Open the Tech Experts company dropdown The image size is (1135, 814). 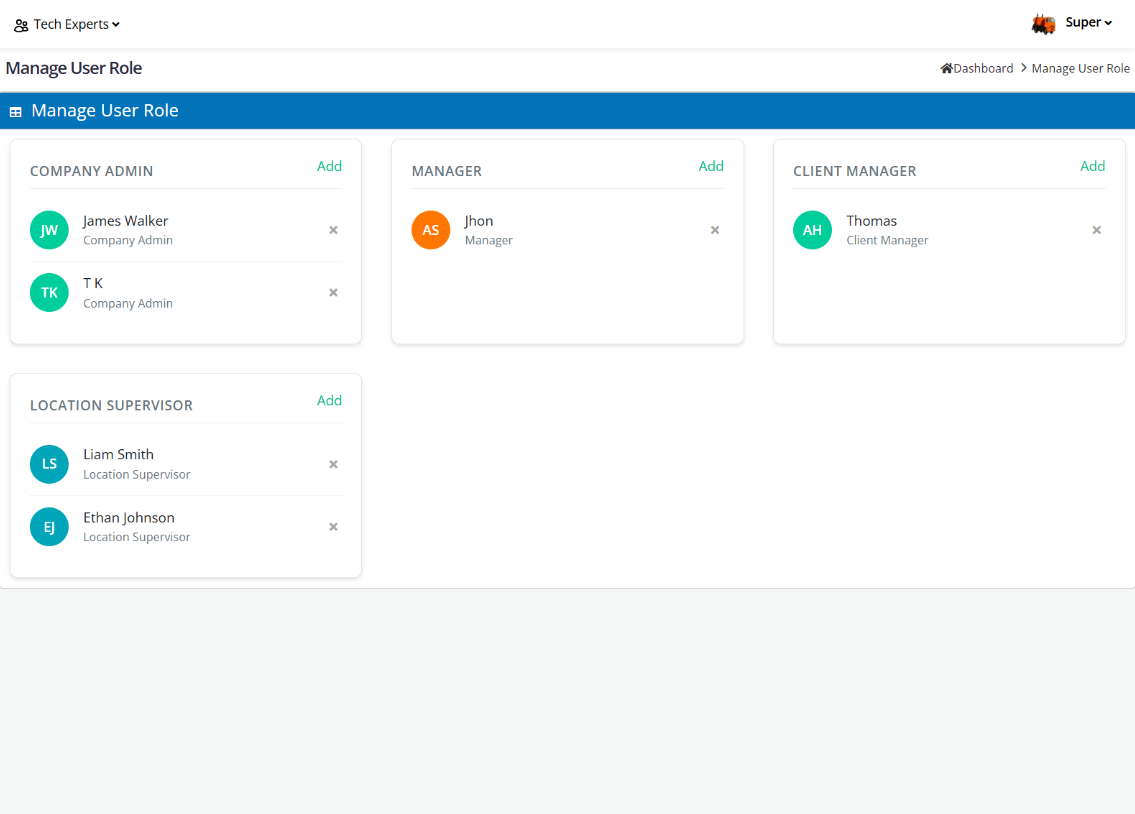coord(67,24)
